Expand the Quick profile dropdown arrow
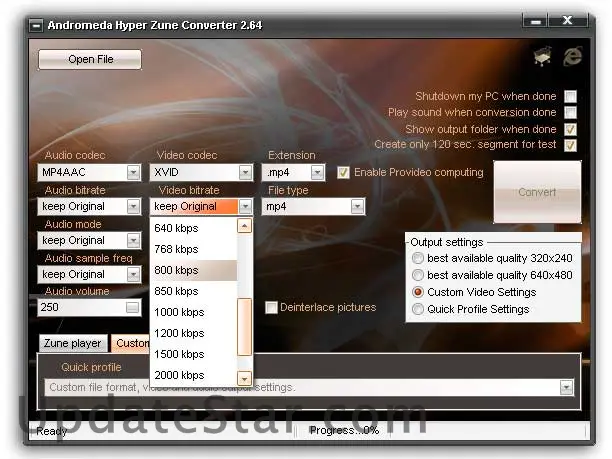 pos(566,388)
